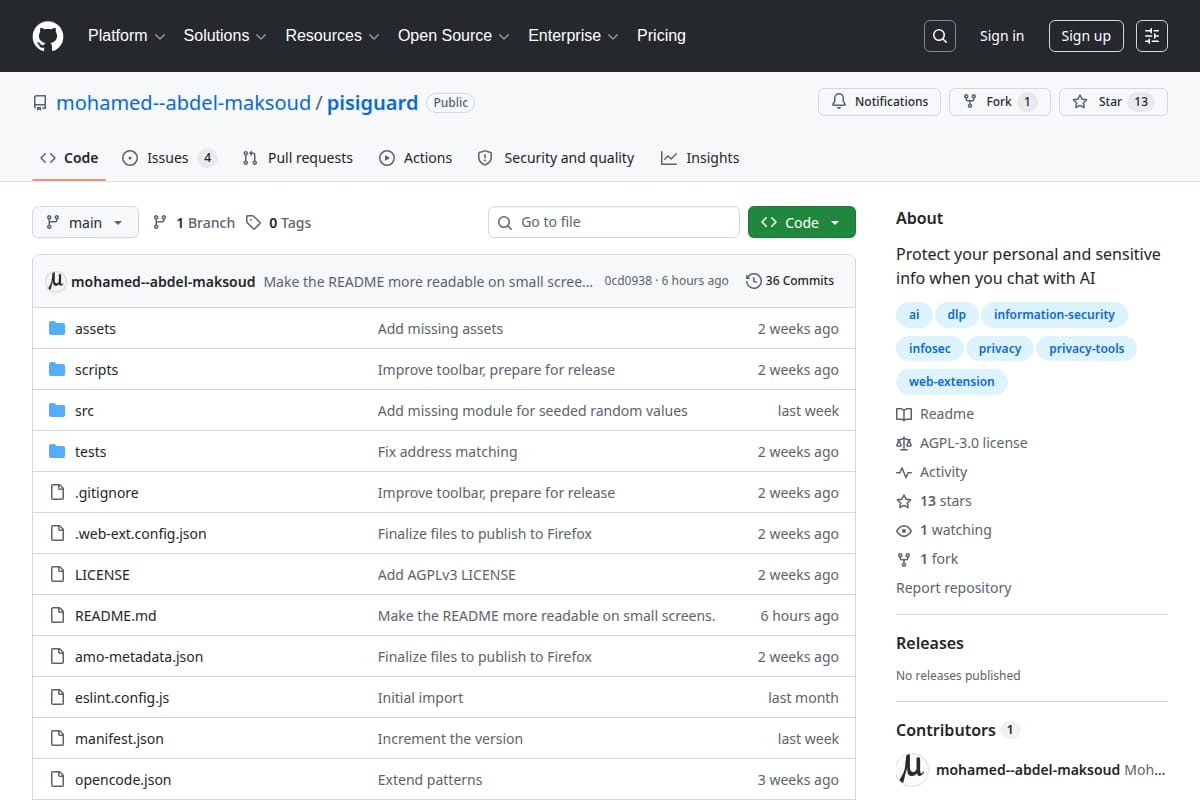
Task: Click the Report repository link
Action: [954, 588]
